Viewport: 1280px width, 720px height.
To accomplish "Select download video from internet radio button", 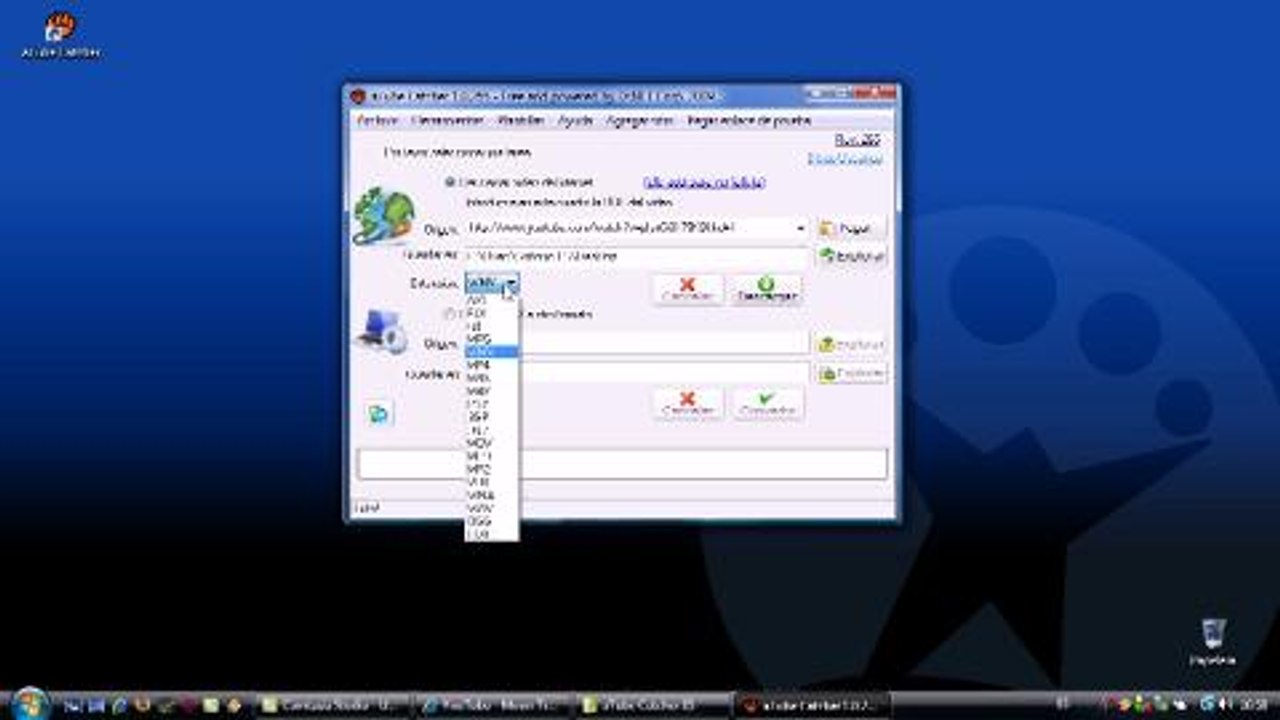I will point(450,182).
